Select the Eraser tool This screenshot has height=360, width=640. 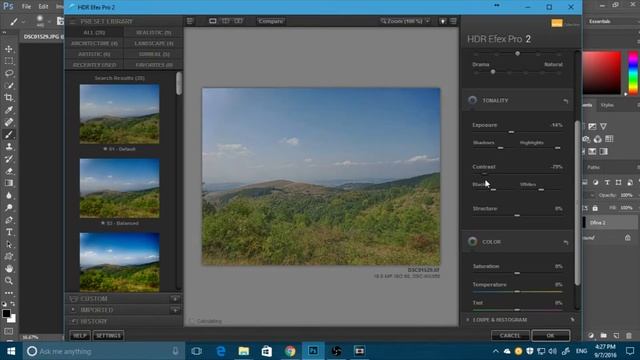(x=9, y=171)
